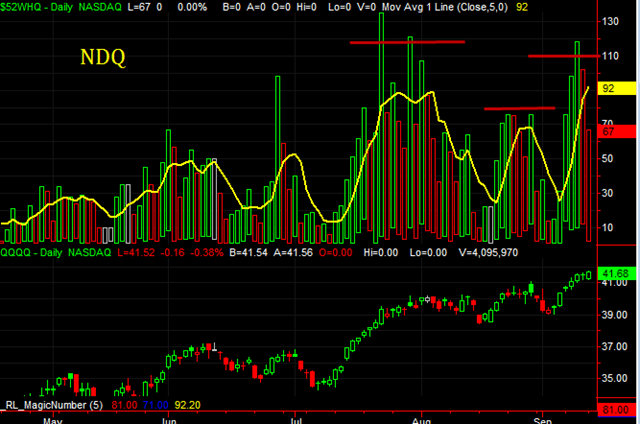Click the 110 level on the upper price axis
This screenshot has width=640, height=424.
(x=610, y=56)
